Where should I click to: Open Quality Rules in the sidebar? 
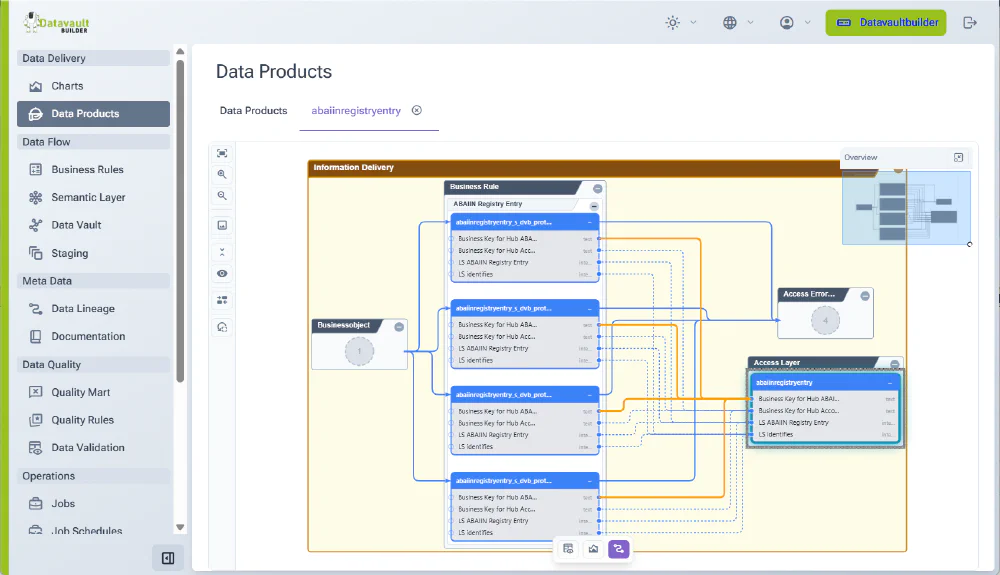coord(93,420)
